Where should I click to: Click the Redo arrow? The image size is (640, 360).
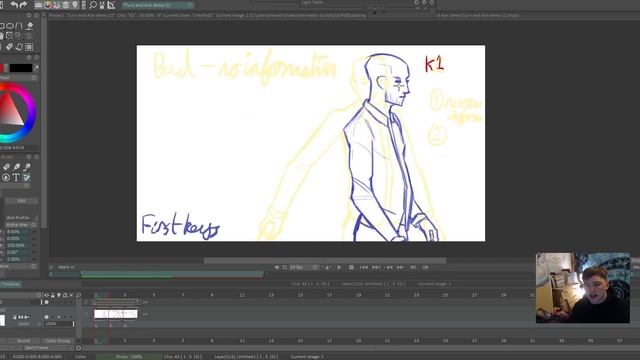tap(24, 5)
